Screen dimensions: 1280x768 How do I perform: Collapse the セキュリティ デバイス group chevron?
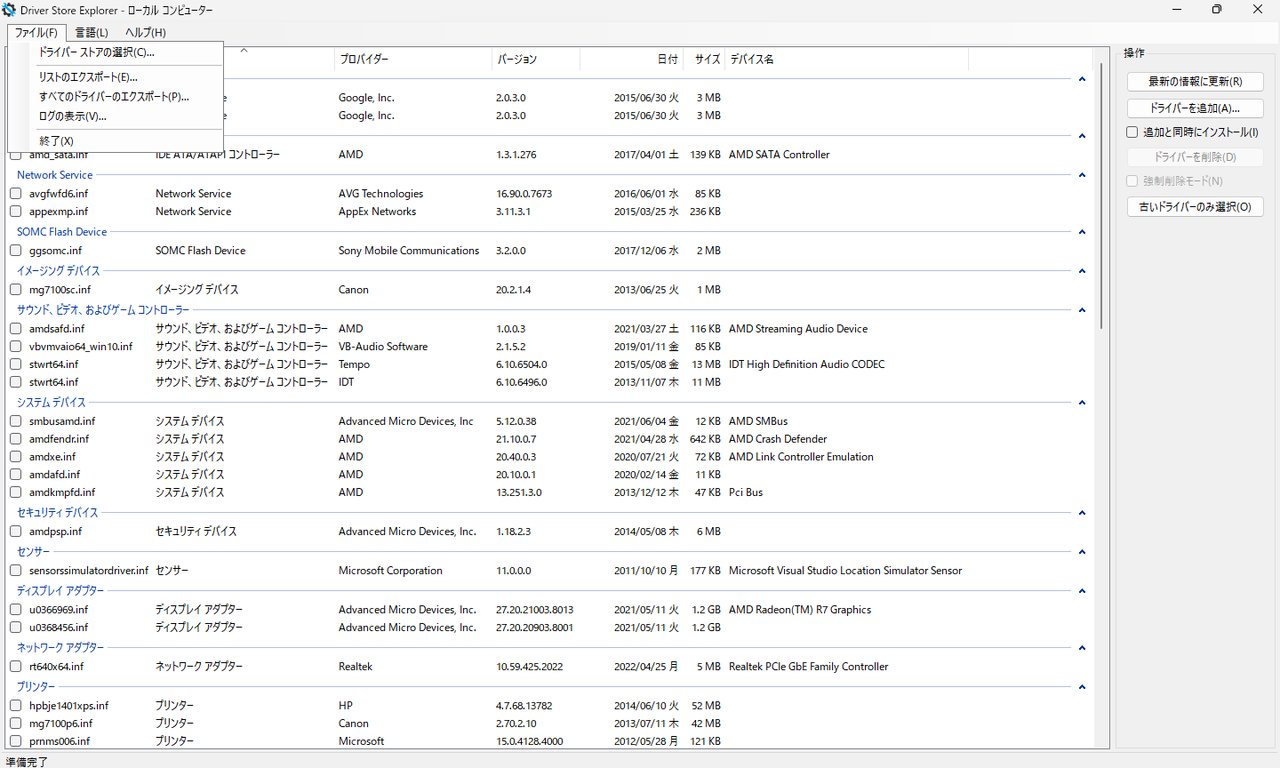coord(1082,513)
